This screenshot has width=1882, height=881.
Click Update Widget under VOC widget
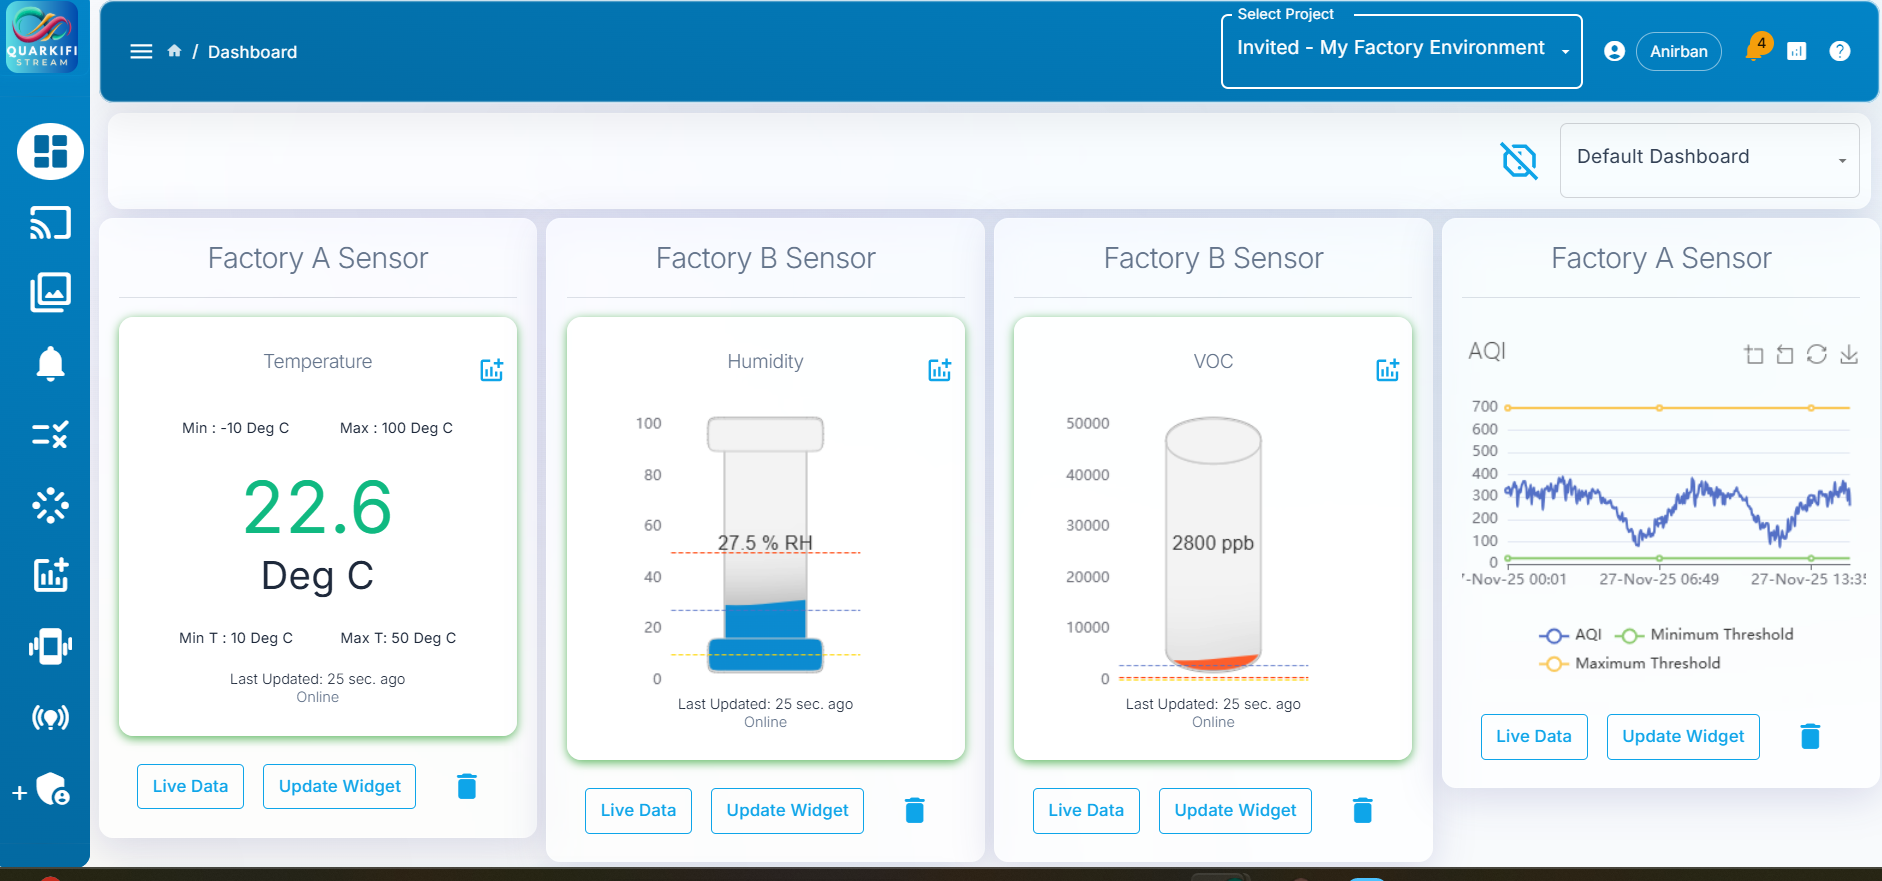point(1235,810)
